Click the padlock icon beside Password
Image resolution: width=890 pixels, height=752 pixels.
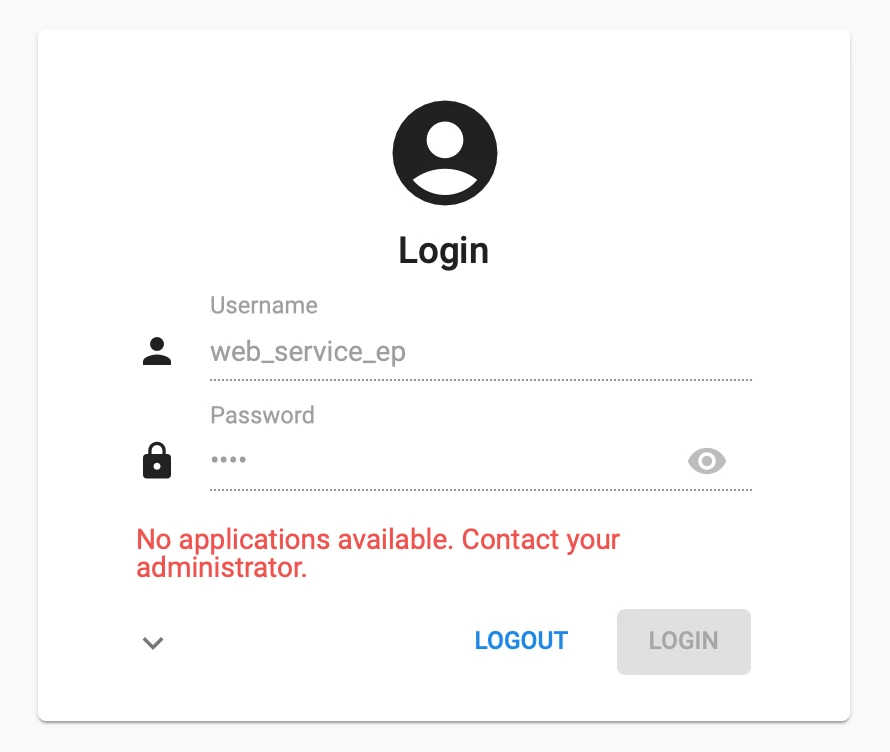coord(157,461)
